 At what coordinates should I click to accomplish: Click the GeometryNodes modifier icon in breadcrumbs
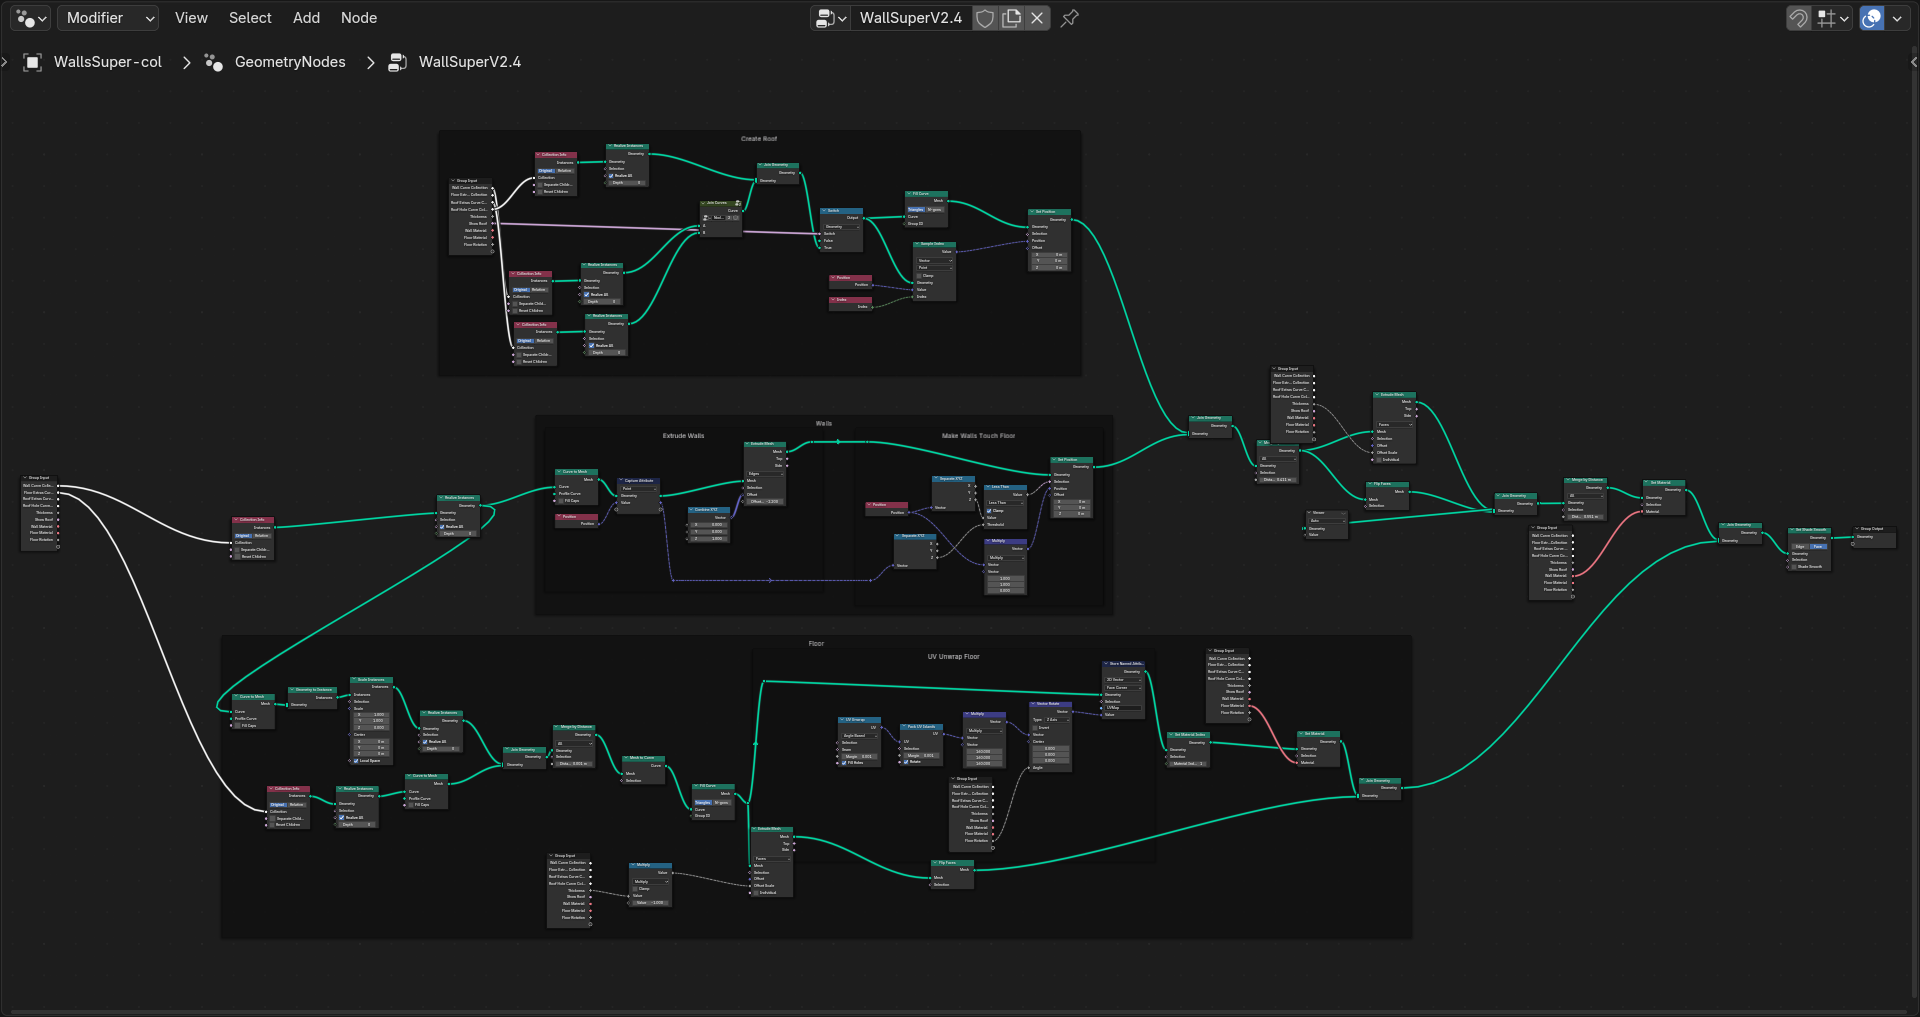(x=213, y=62)
